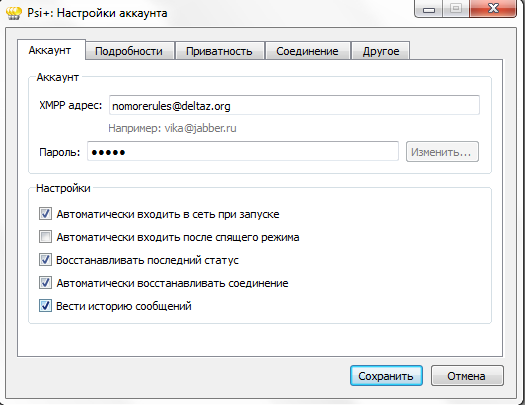This screenshot has height=405, width=525.
Task: Click the Отмена button
Action: coord(467,376)
